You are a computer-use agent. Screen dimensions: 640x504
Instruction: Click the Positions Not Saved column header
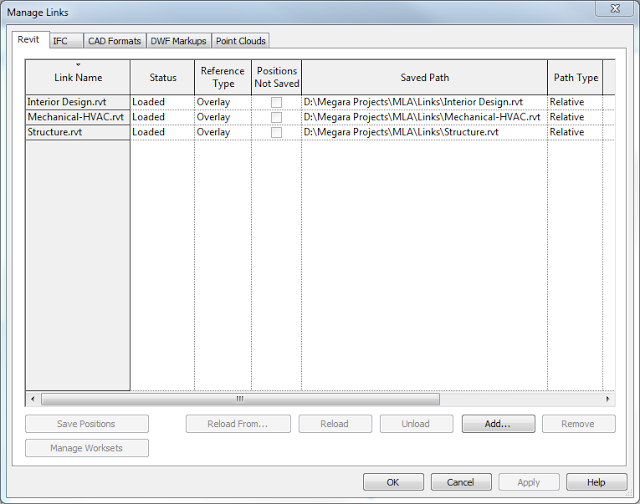point(277,77)
